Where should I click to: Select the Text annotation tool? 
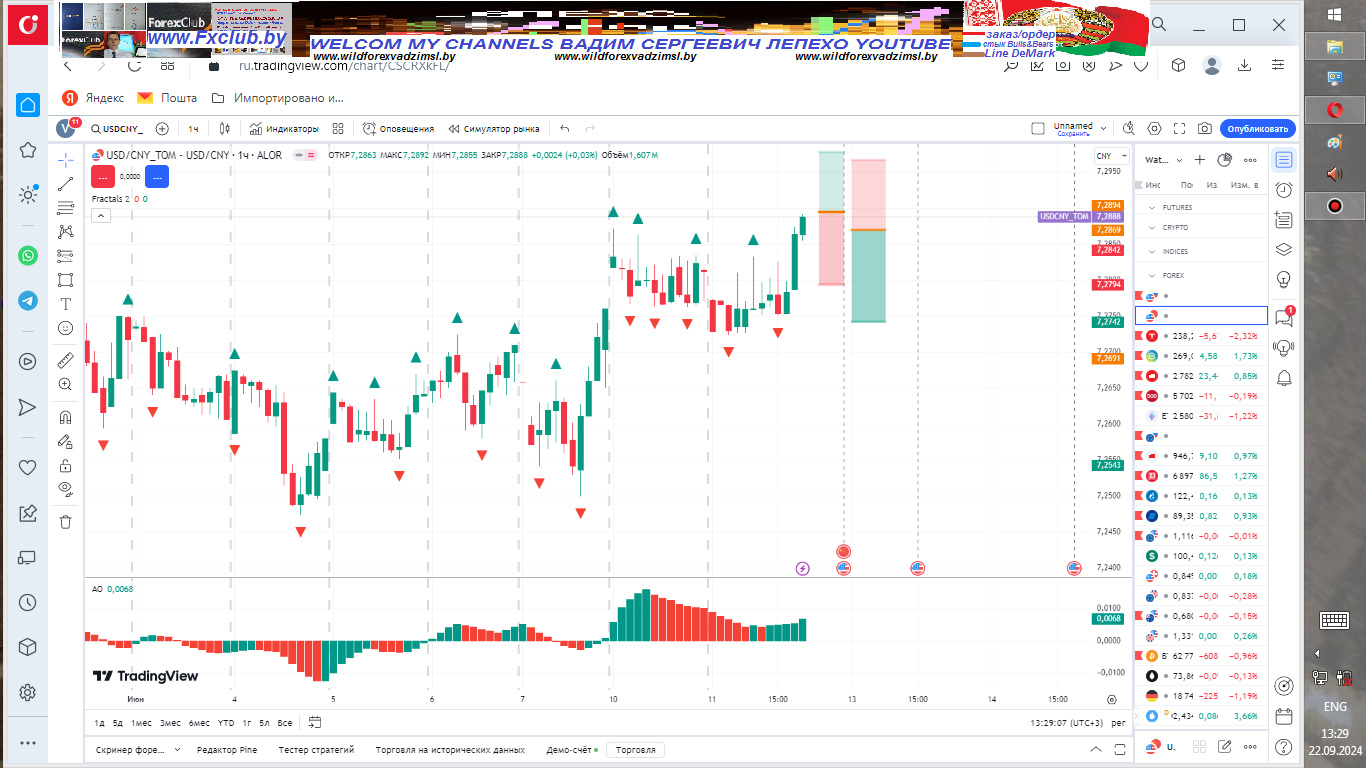coord(65,303)
